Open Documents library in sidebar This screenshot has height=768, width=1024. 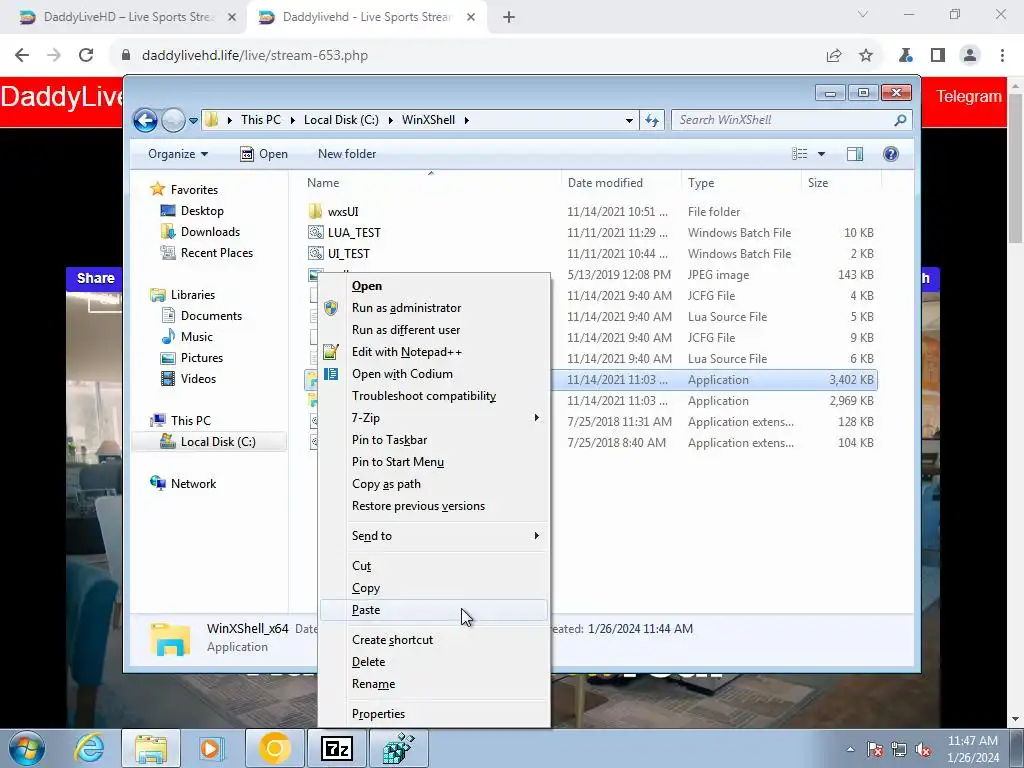pos(211,316)
